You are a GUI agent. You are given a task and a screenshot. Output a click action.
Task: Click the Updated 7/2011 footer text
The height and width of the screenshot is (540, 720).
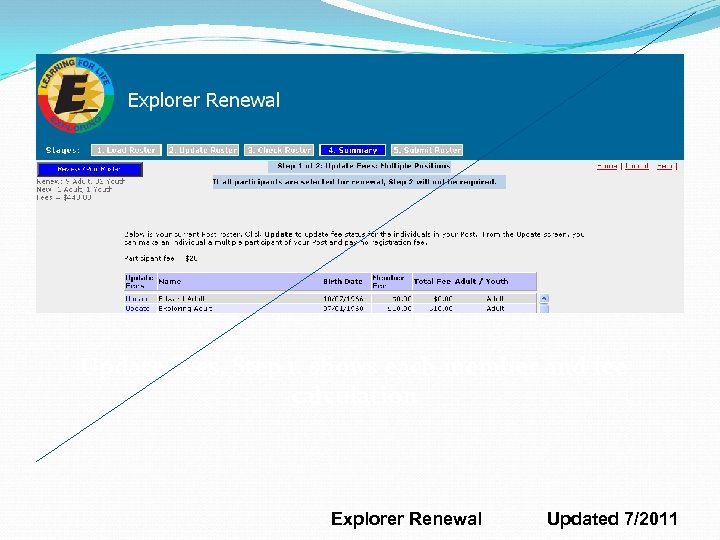612,519
